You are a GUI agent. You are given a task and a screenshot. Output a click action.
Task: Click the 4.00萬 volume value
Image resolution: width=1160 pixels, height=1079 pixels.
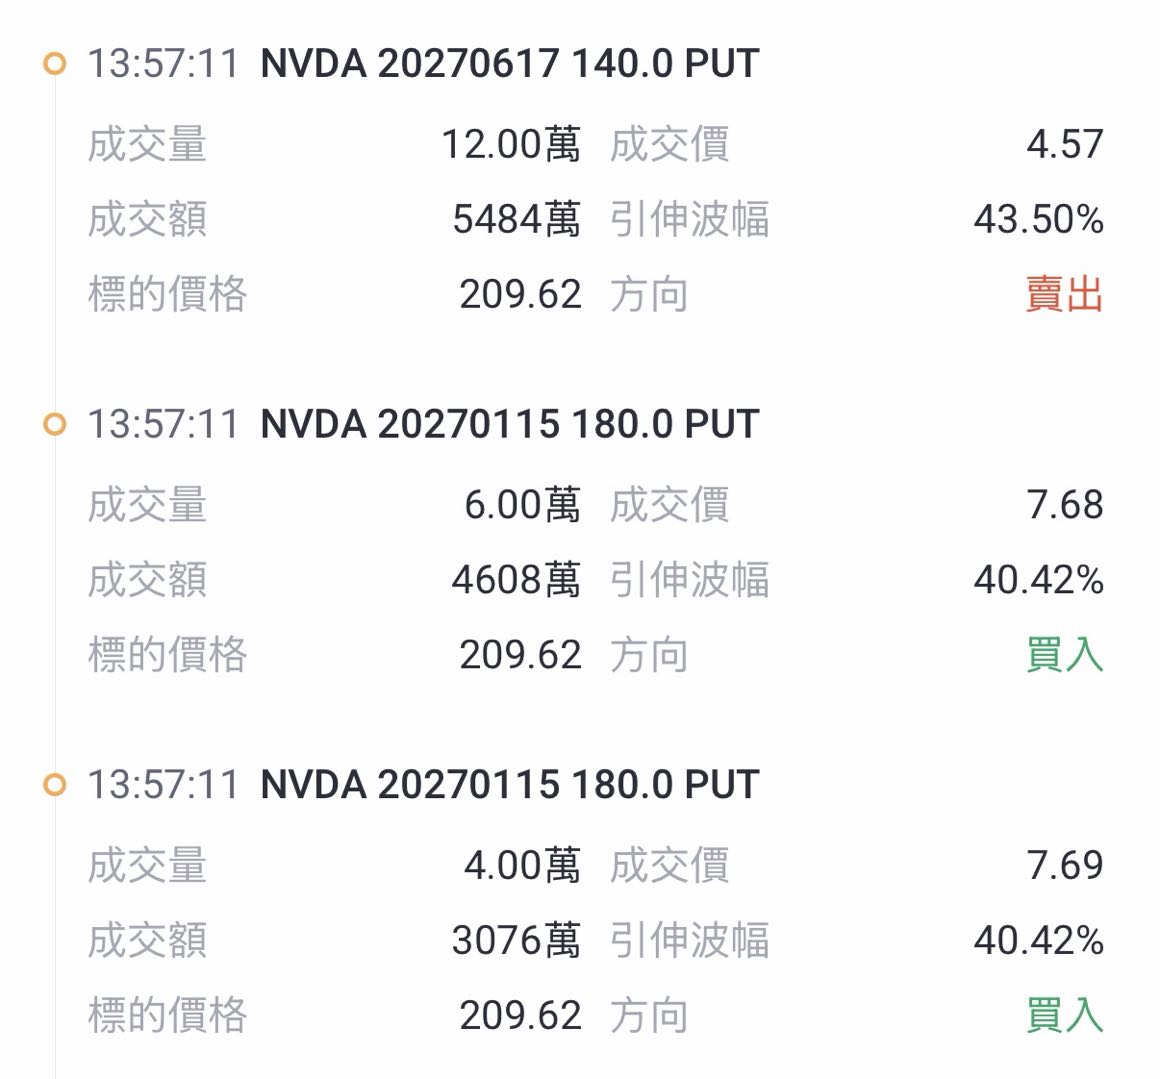522,865
